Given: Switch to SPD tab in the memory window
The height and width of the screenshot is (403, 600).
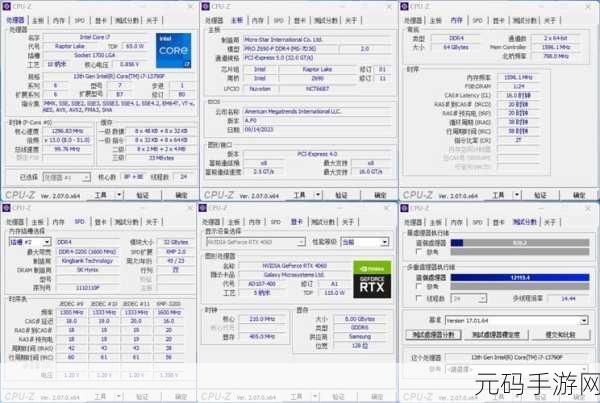Looking at the screenshot, I should 477,20.
